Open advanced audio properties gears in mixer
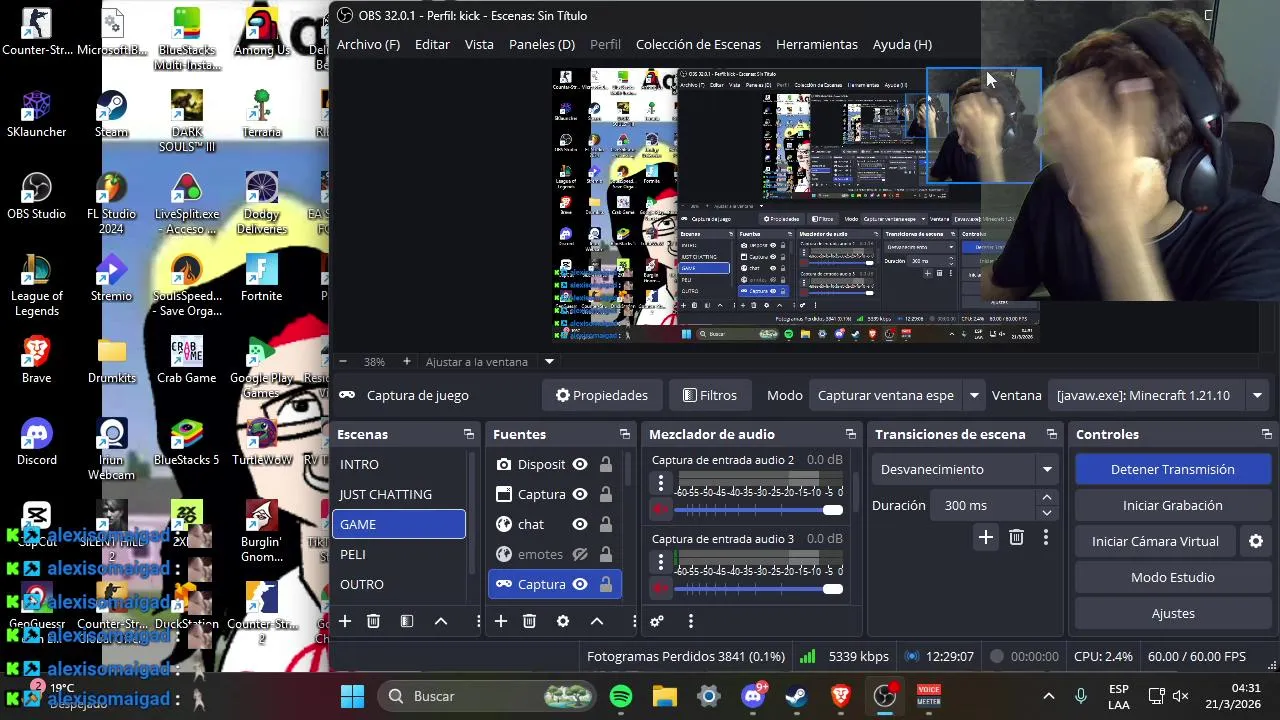The height and width of the screenshot is (720, 1280). coord(657,621)
